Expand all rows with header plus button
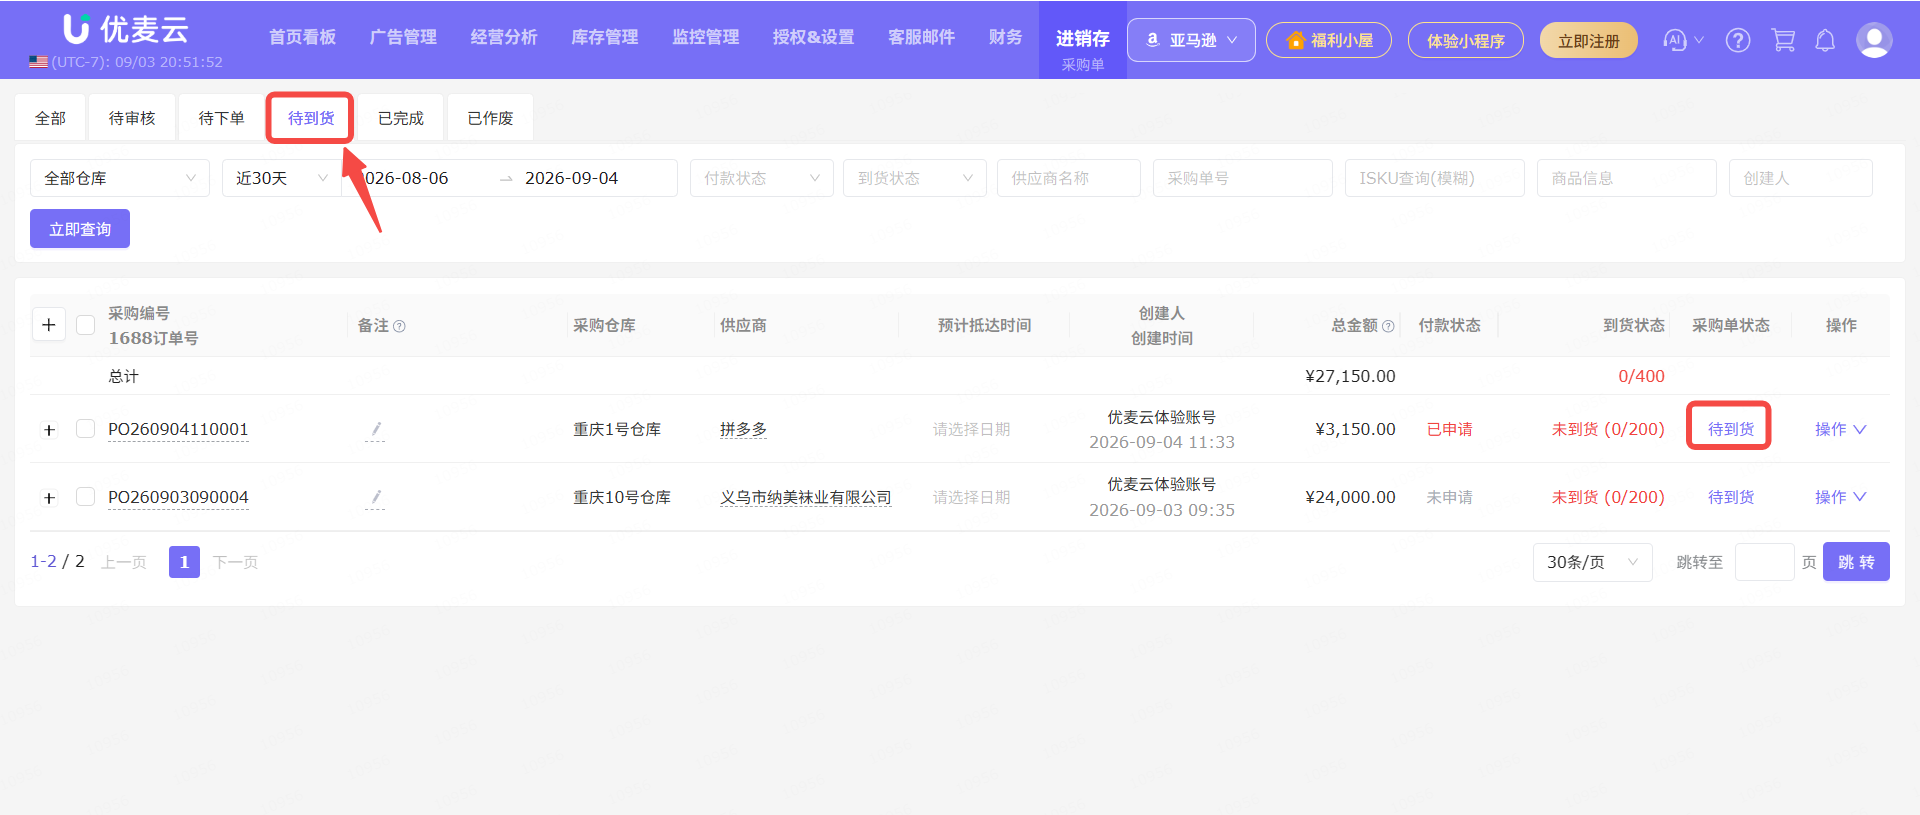Viewport: 1920px width, 815px height. (x=49, y=325)
